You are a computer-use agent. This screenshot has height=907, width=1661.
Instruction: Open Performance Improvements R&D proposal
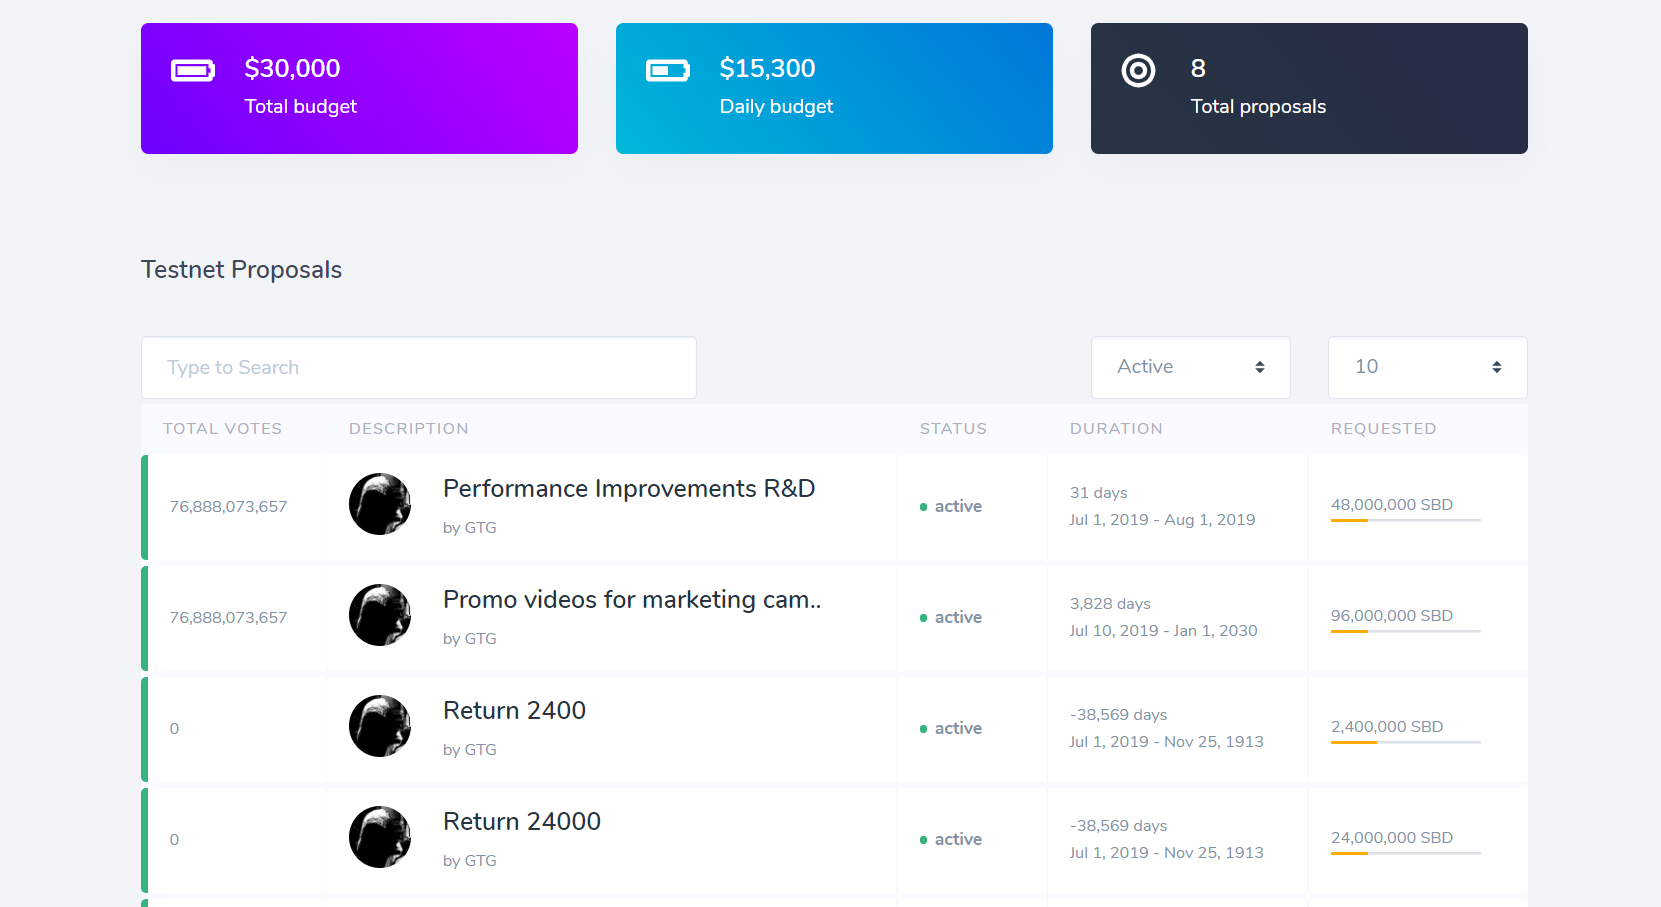(x=629, y=488)
